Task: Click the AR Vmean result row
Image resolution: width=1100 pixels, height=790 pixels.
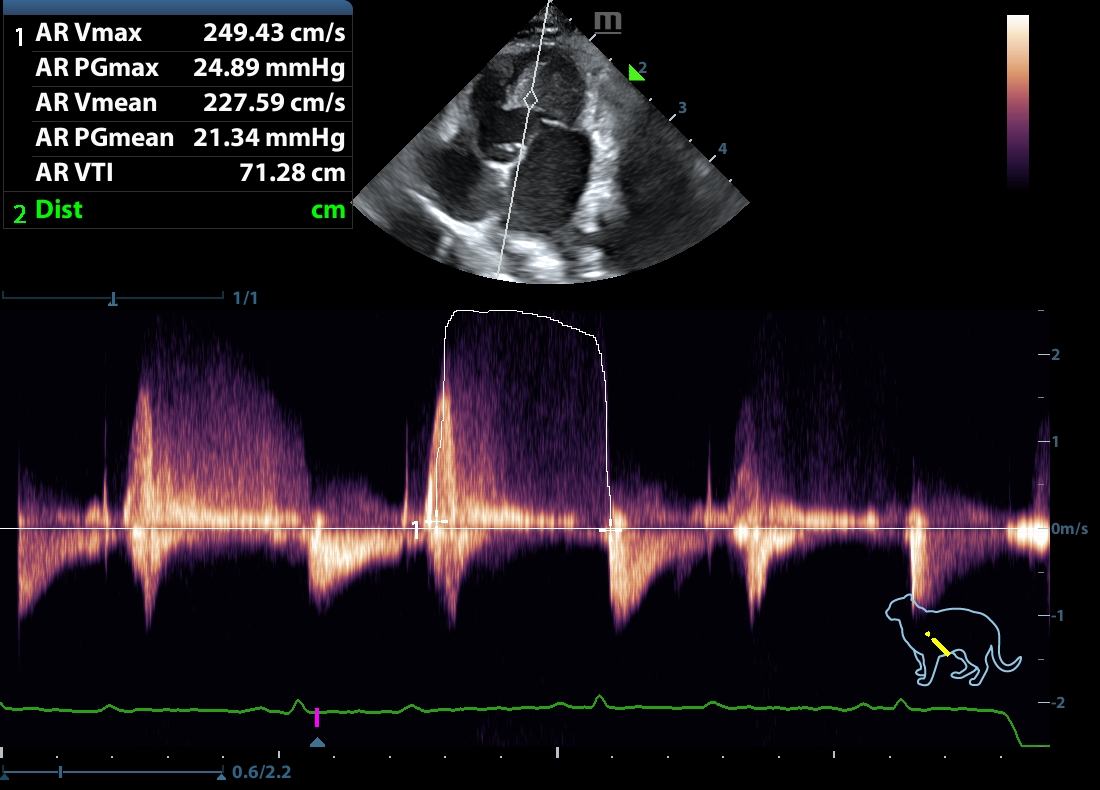Action: tap(190, 103)
